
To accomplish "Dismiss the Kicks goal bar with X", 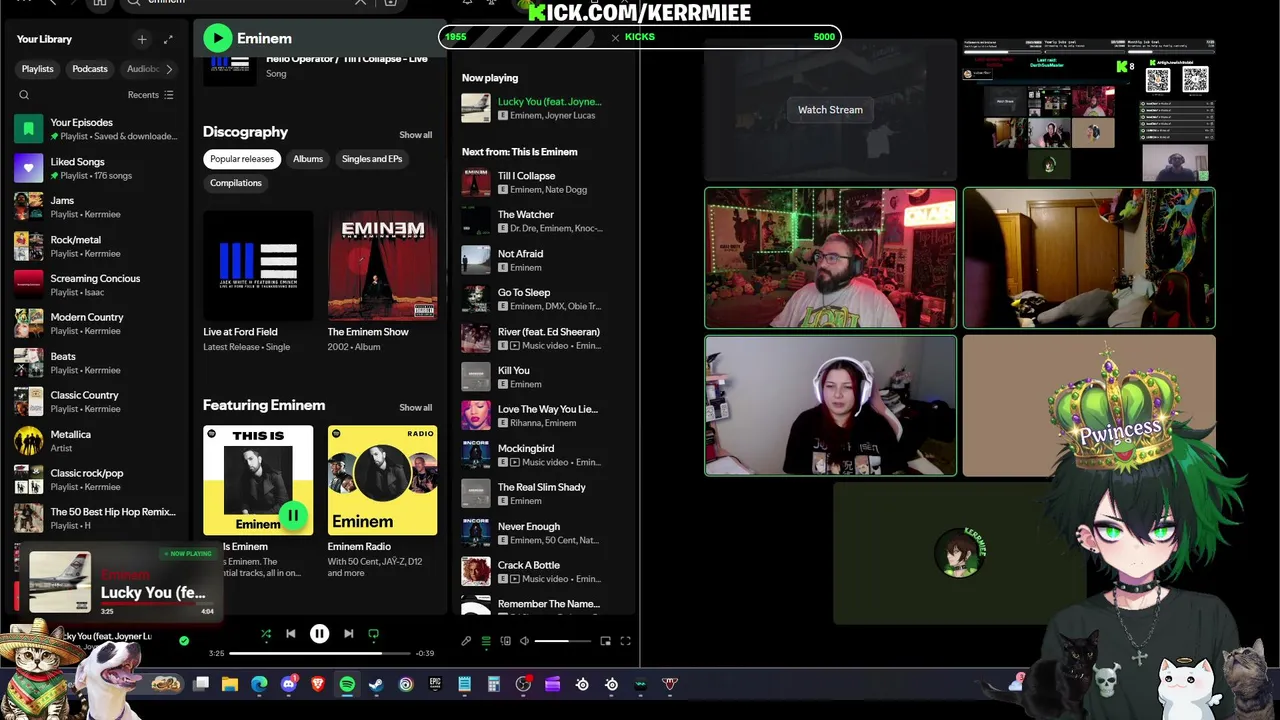I will 615,37.
